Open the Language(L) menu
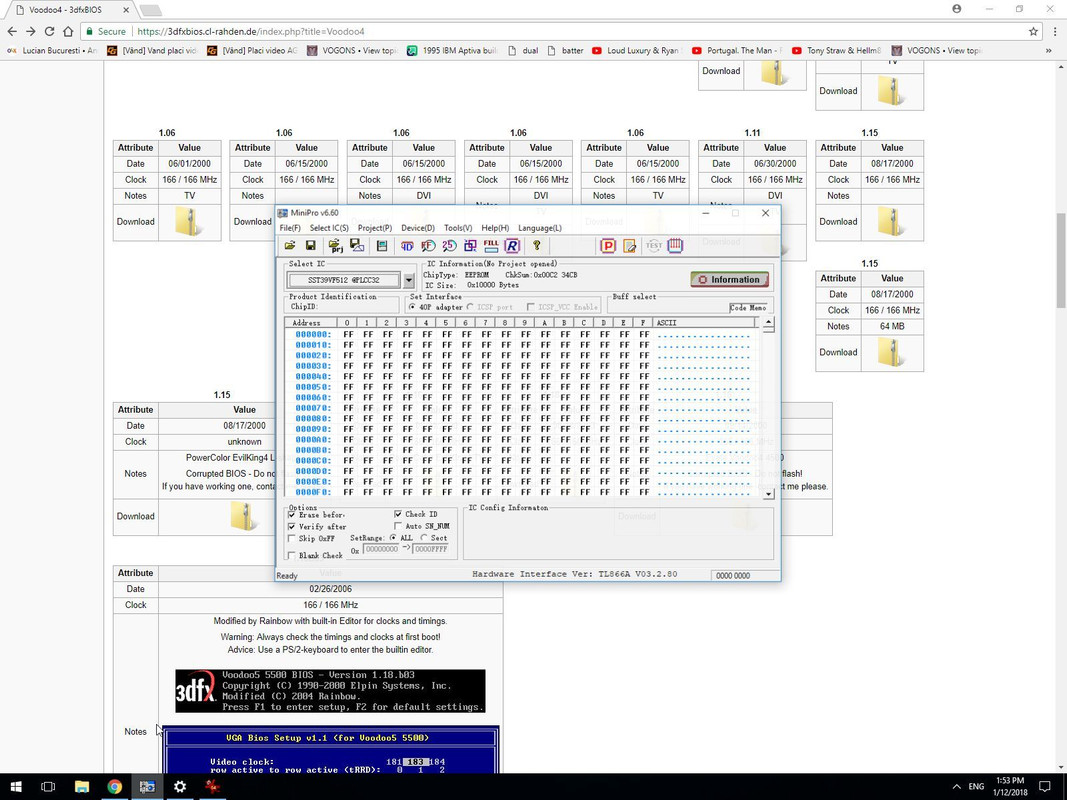Screen dimensions: 1067x800 (x=540, y=228)
